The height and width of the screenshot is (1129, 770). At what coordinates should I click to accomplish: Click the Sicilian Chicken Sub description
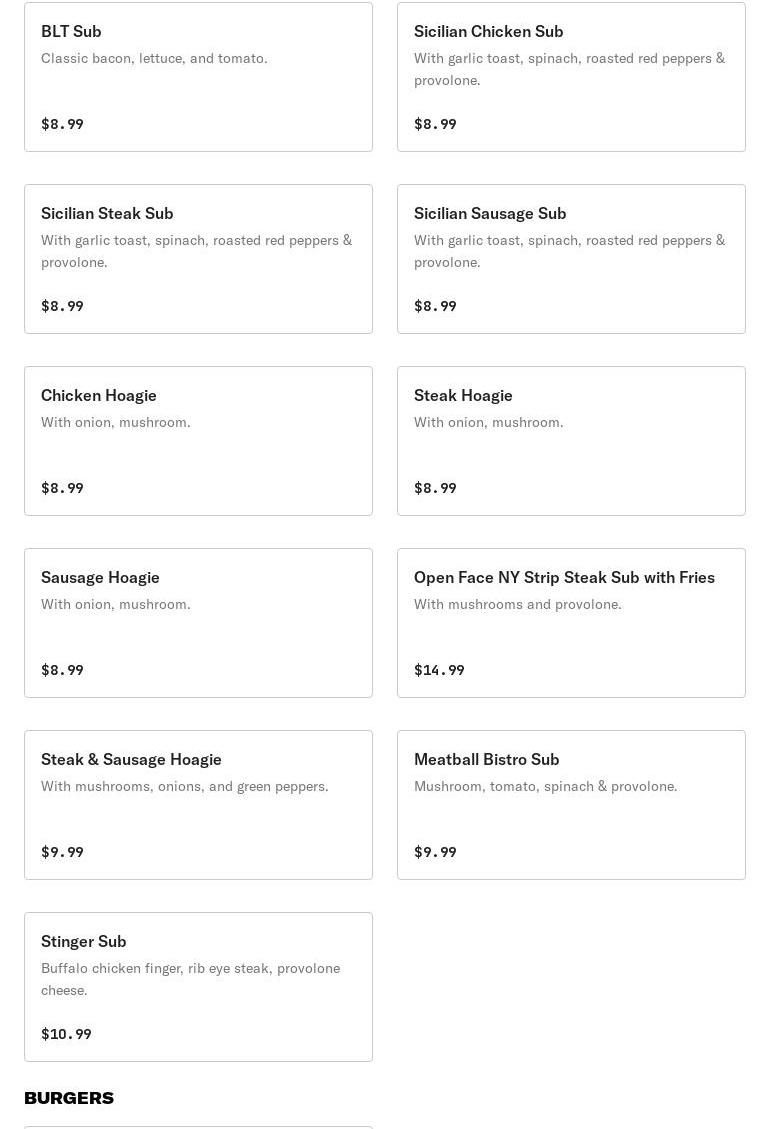pos(570,69)
